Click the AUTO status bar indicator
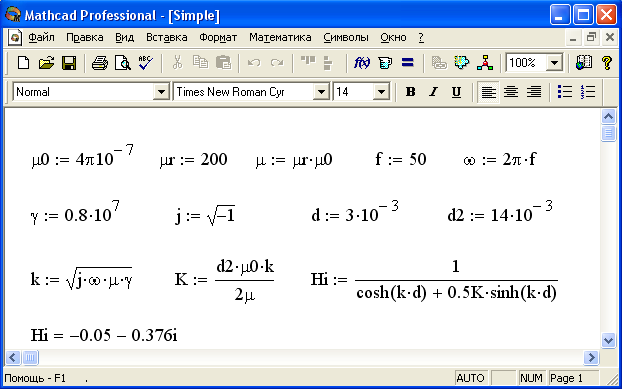Image resolution: width=622 pixels, height=389 pixels. 470,378
